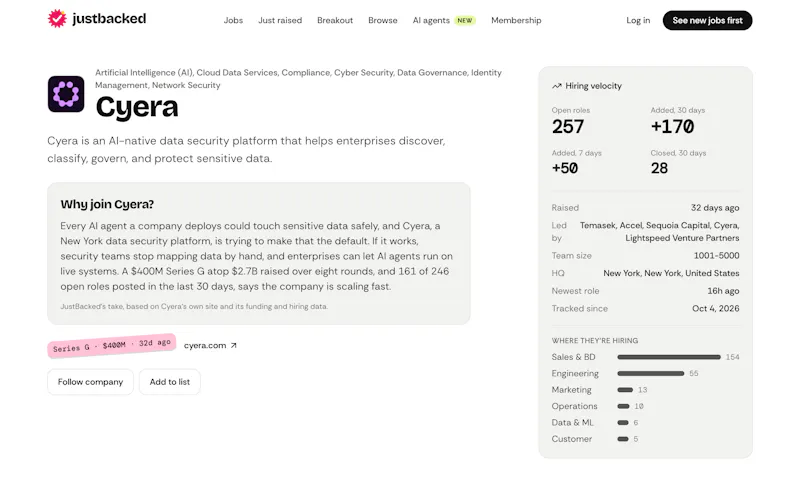Click the Hiring velocity panel title
This screenshot has width=800, height=479.
tap(593, 86)
